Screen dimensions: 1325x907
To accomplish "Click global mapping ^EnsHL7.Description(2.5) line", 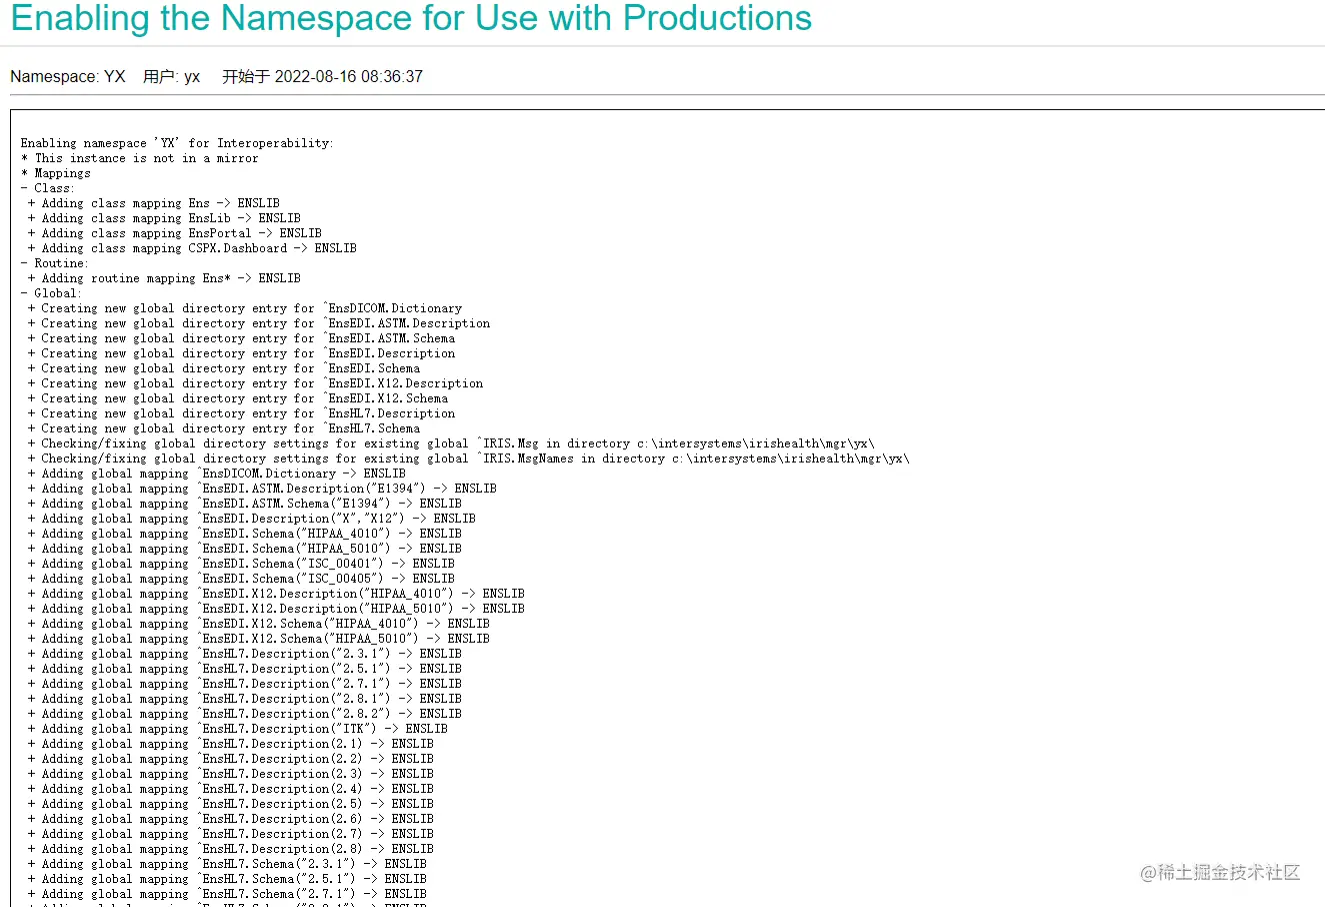I will point(231,803).
